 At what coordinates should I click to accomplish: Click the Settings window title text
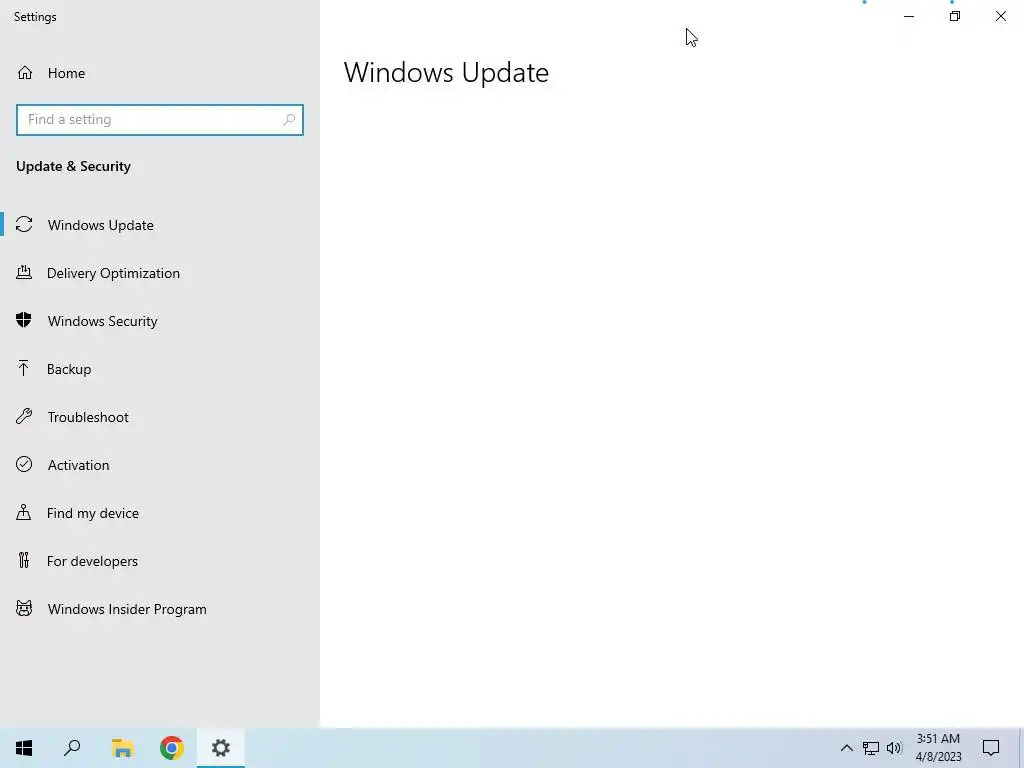click(35, 17)
